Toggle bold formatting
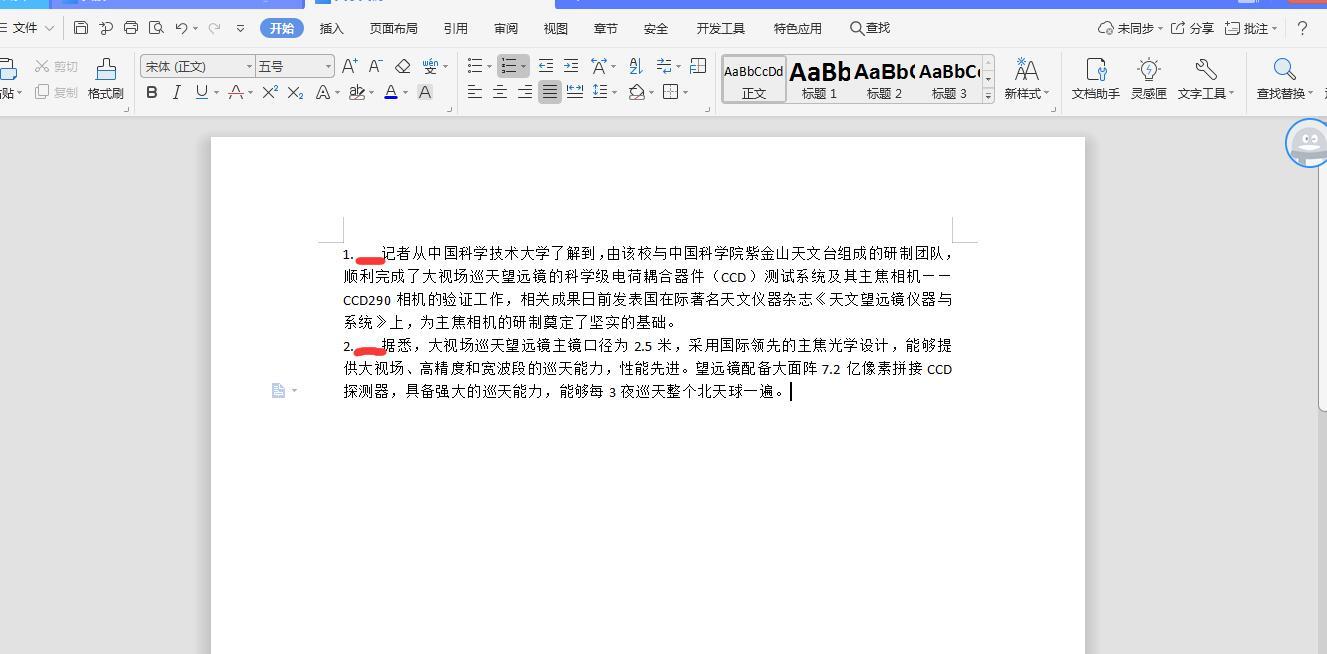 pyautogui.click(x=152, y=92)
